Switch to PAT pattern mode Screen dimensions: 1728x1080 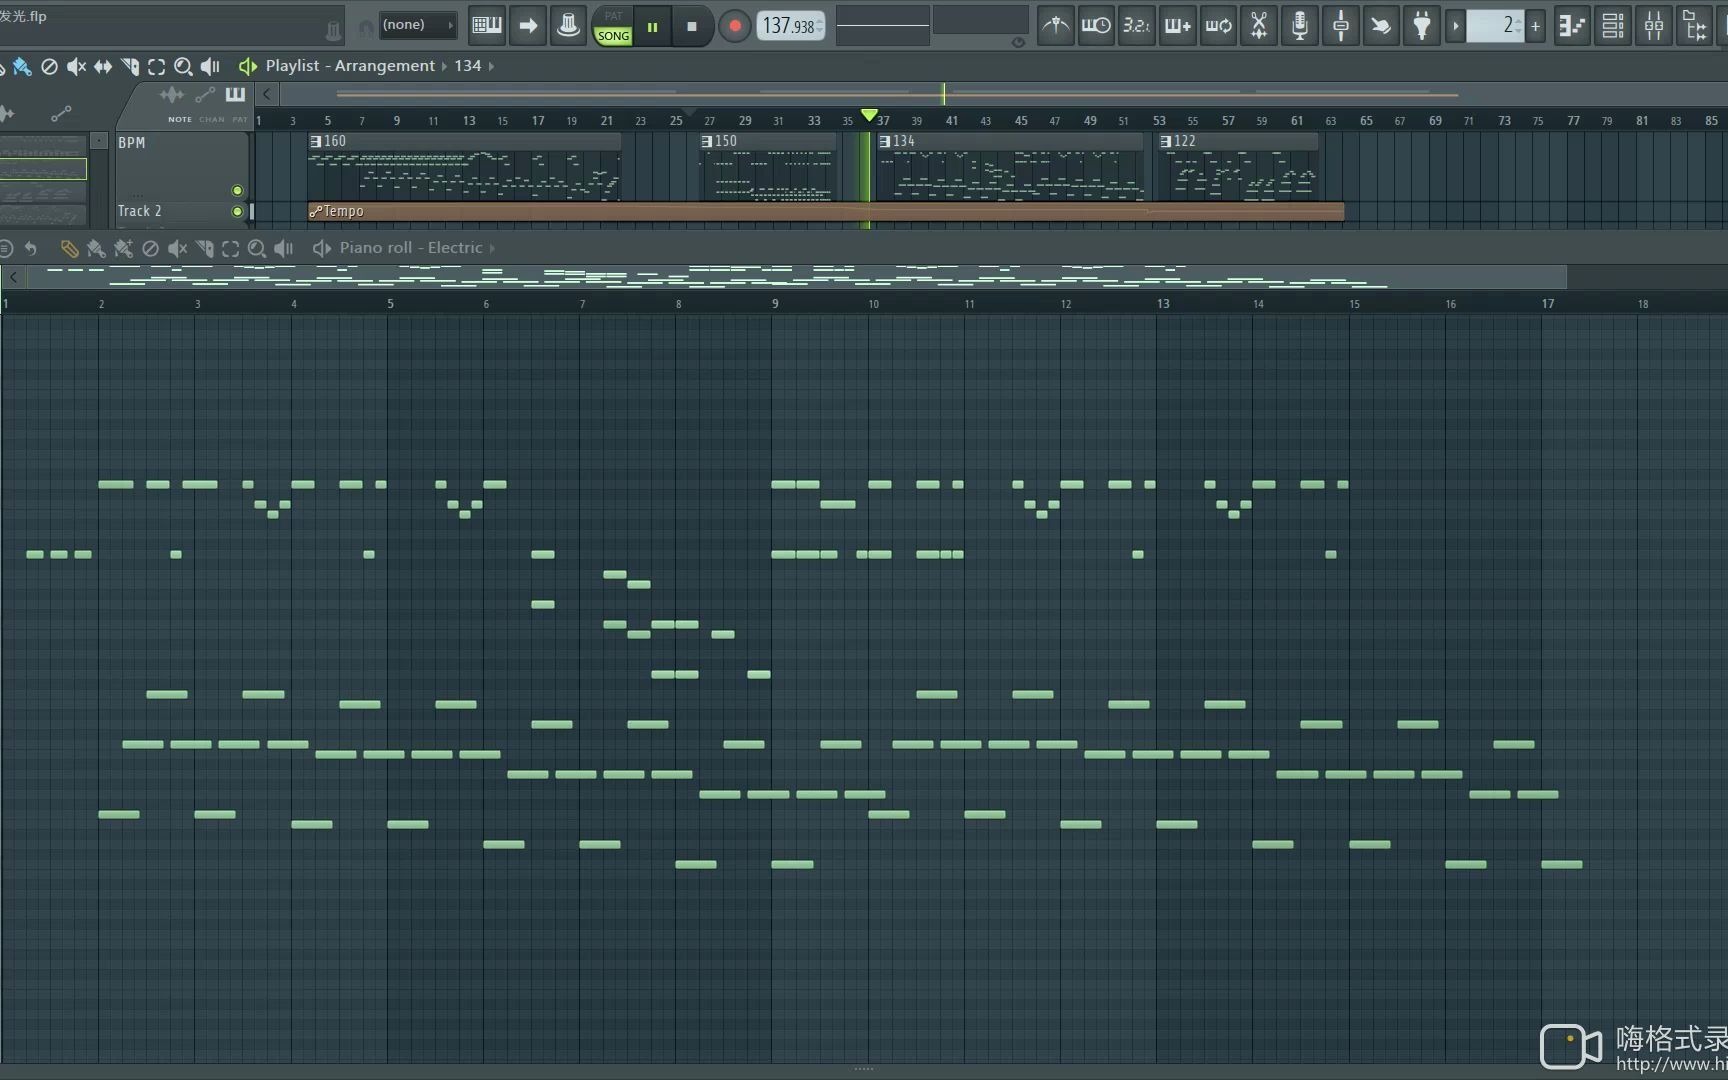click(613, 16)
